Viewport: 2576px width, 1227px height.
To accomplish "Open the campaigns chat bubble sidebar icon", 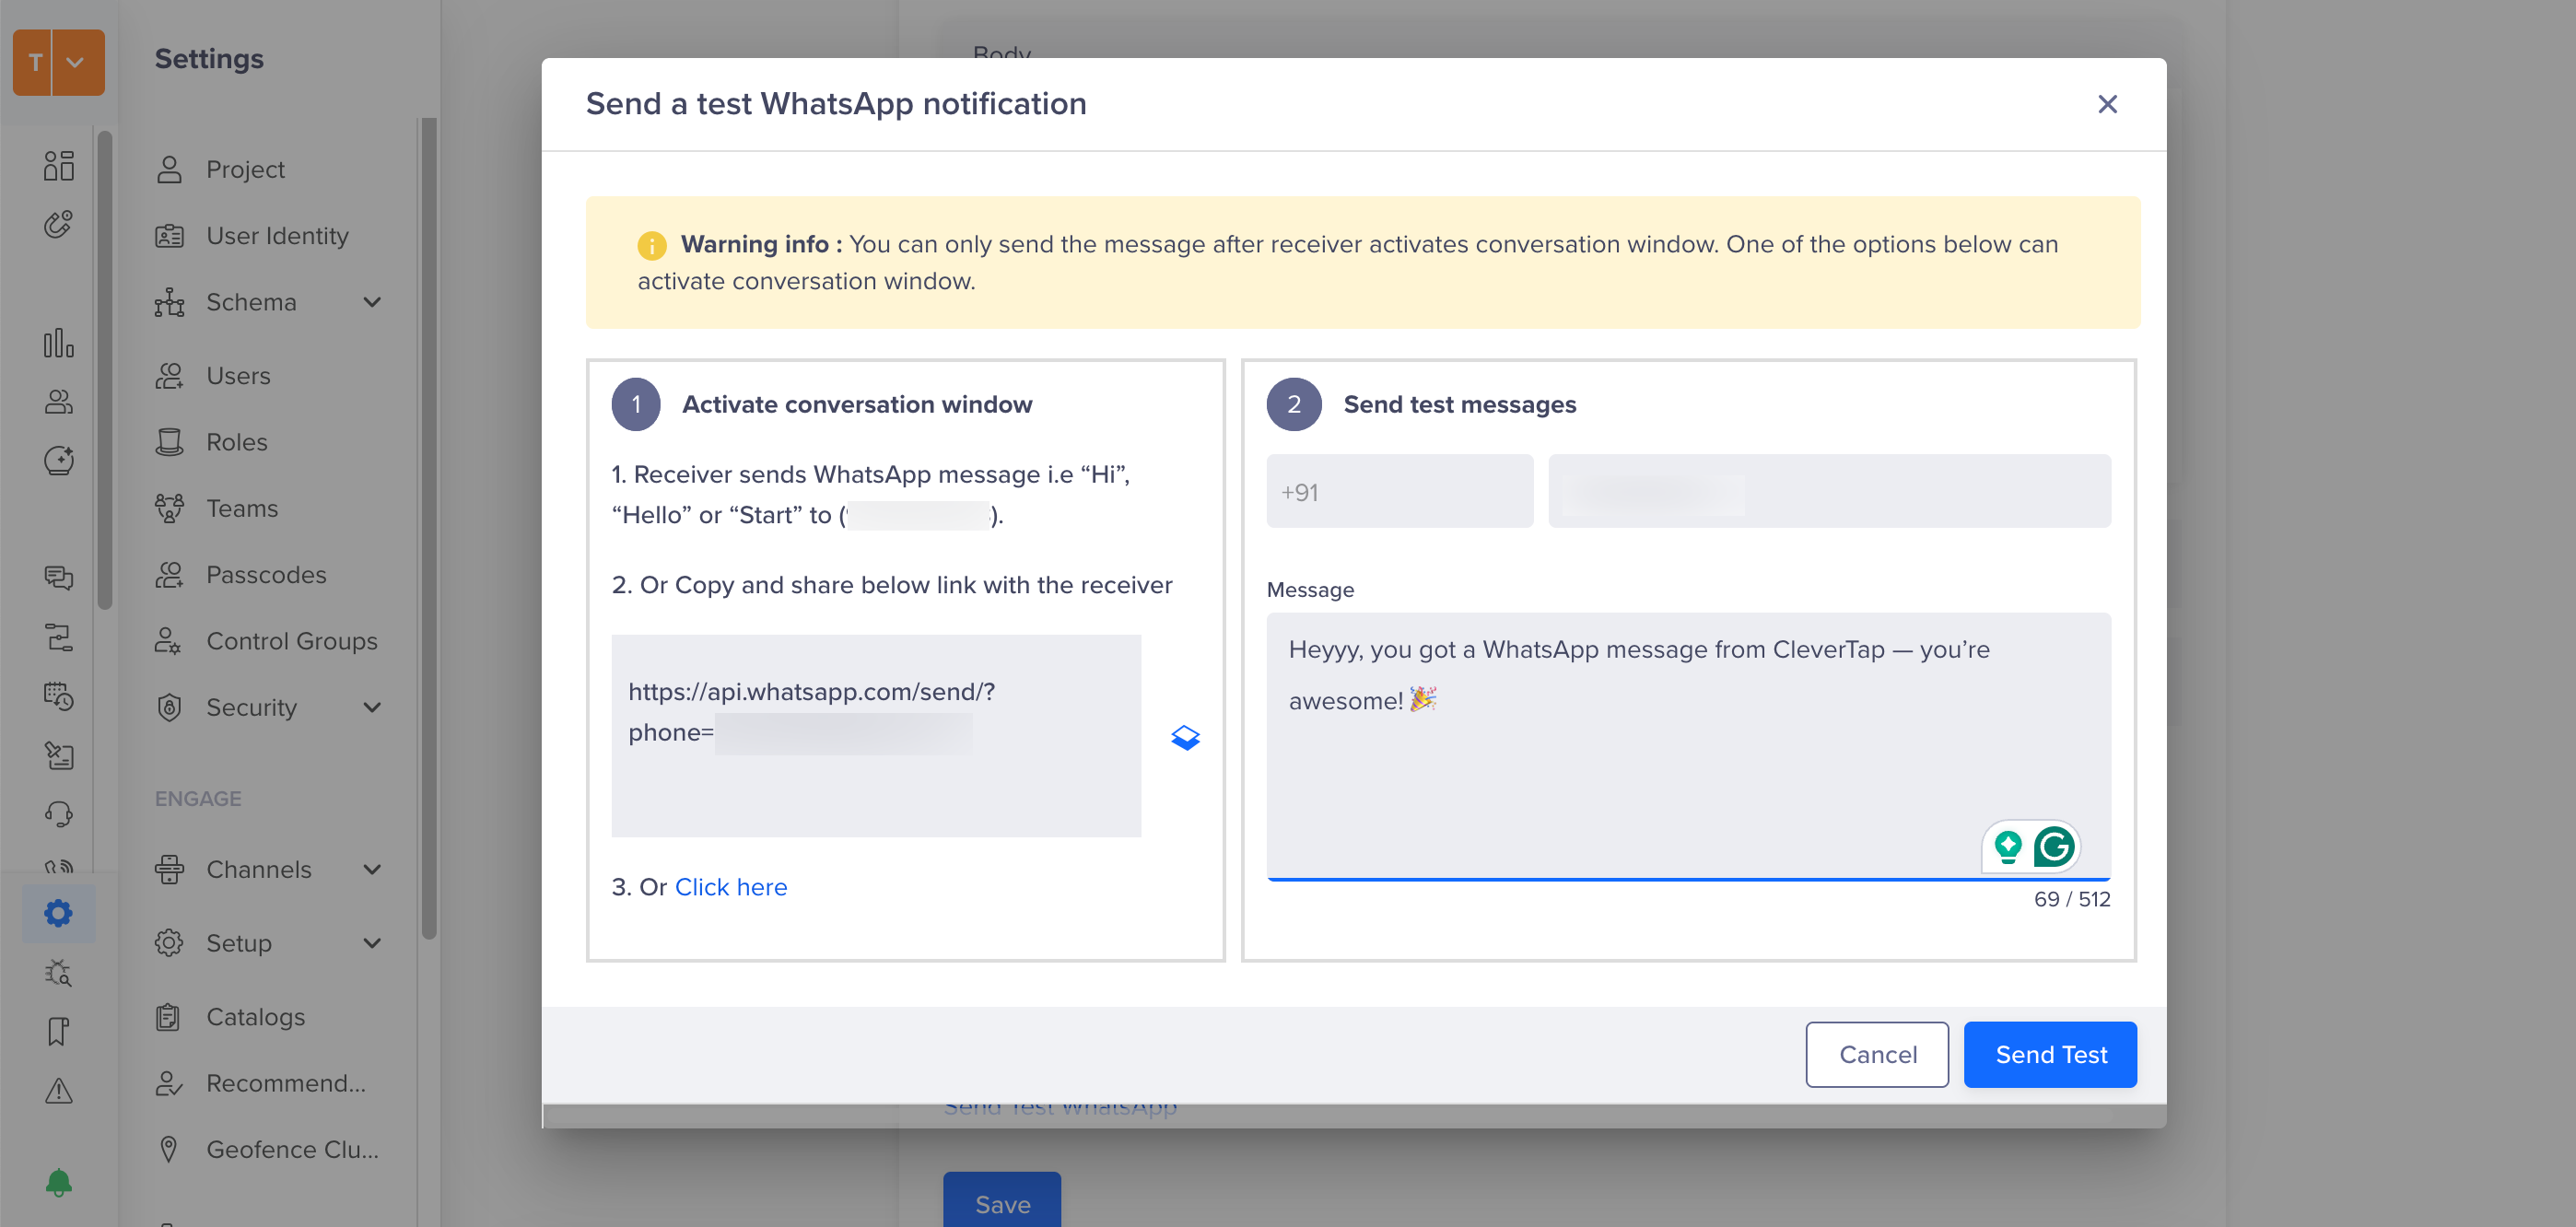I will pos(59,578).
